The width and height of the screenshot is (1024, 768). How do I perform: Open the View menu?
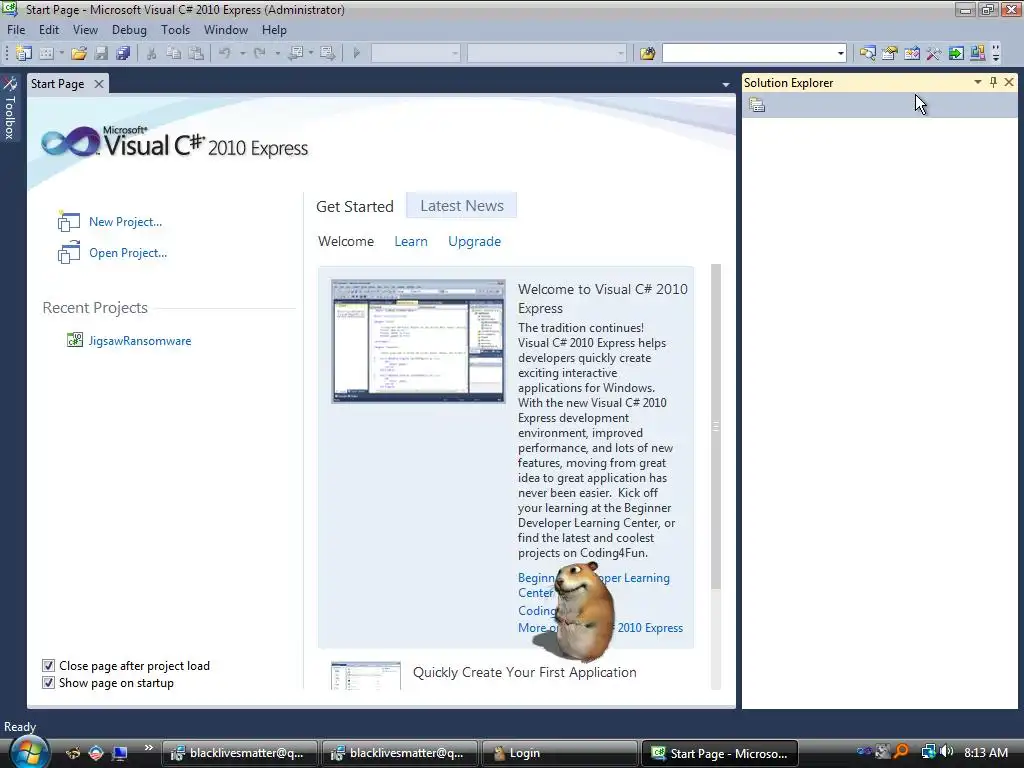tap(86, 30)
